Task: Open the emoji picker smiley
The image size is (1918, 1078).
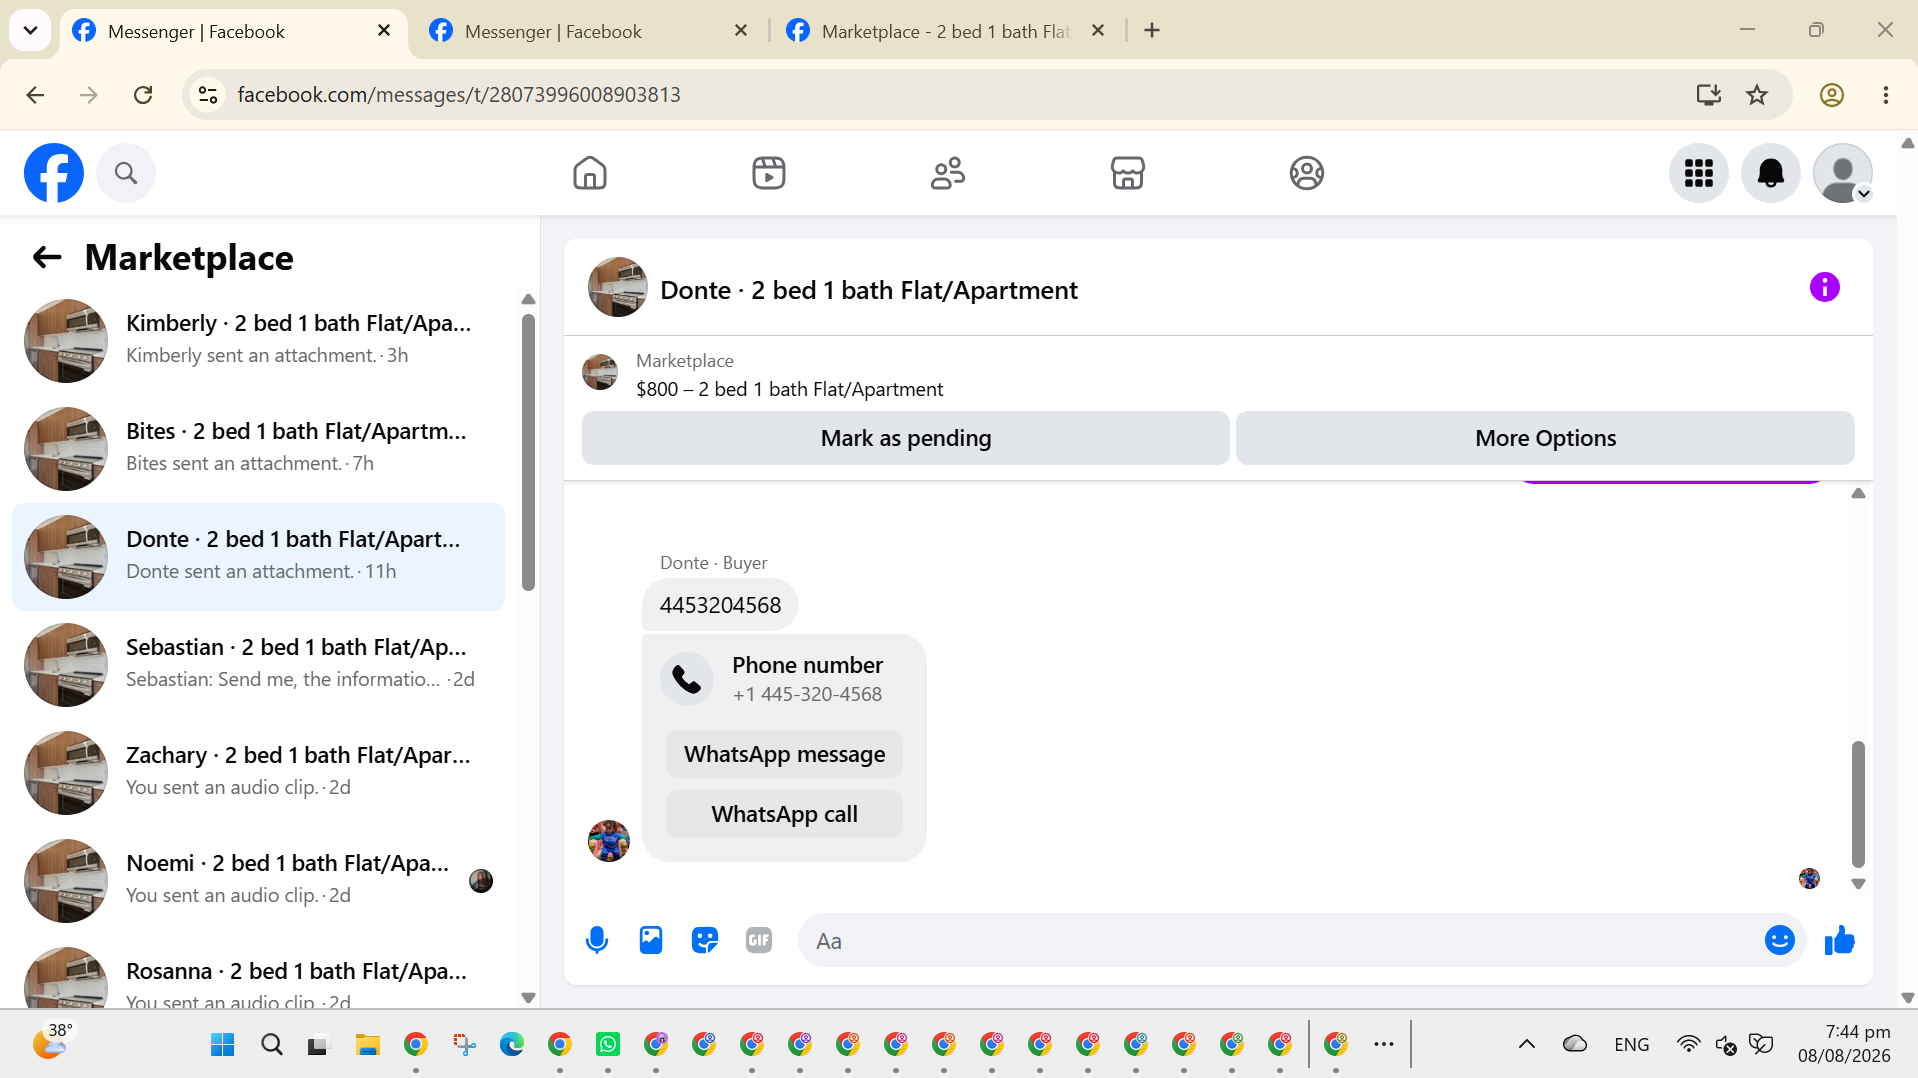Action: (x=1780, y=940)
